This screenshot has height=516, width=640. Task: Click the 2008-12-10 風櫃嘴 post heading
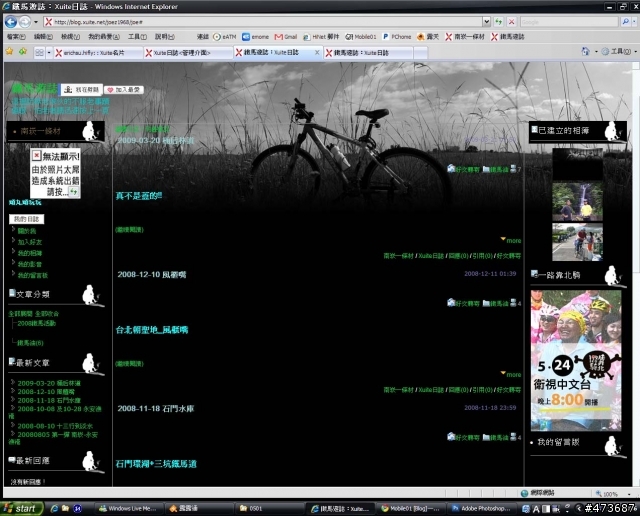tap(152, 275)
